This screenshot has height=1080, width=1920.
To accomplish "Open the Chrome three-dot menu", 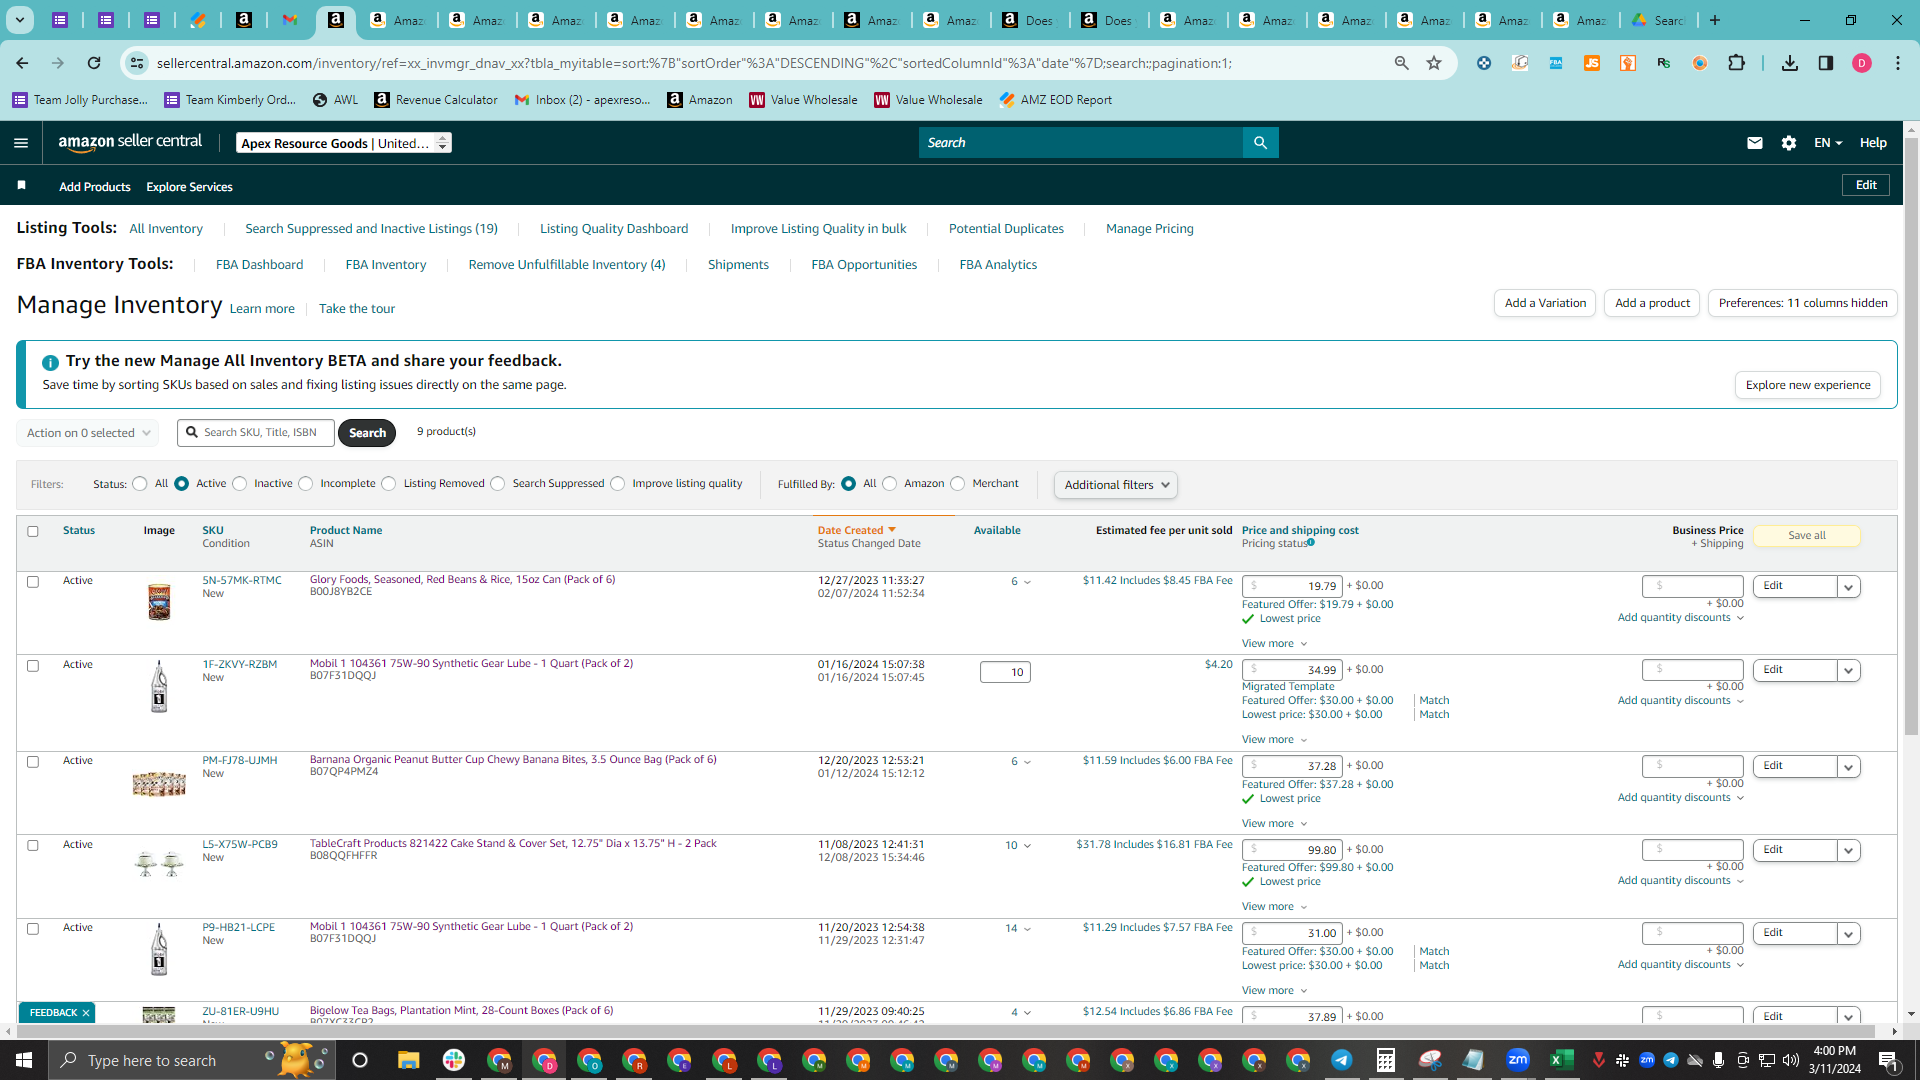I will point(1898,63).
